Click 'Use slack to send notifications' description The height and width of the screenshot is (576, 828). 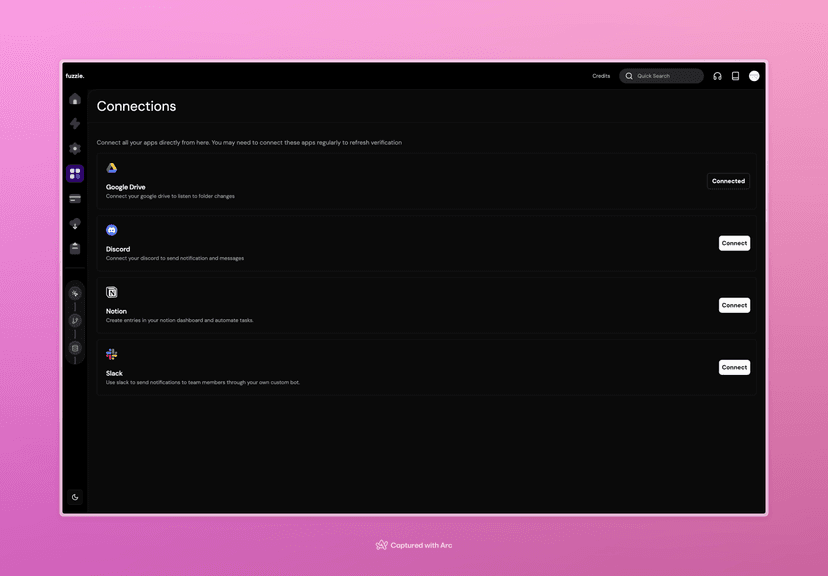point(203,382)
